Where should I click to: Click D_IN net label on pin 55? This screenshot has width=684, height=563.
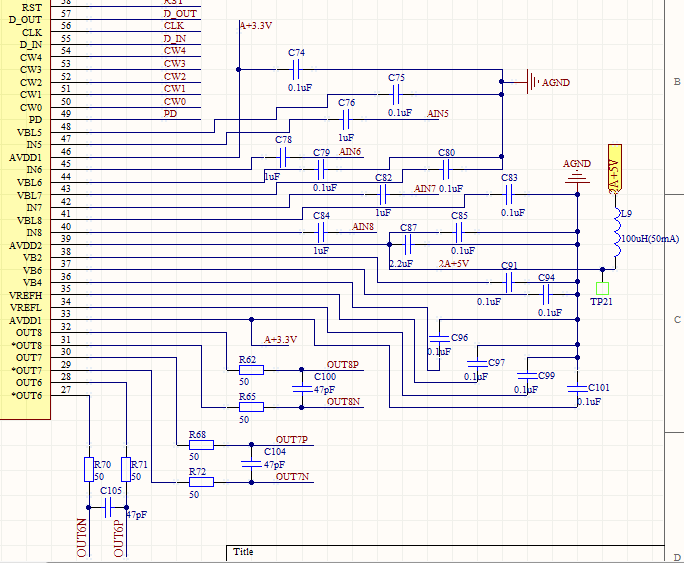[174, 39]
